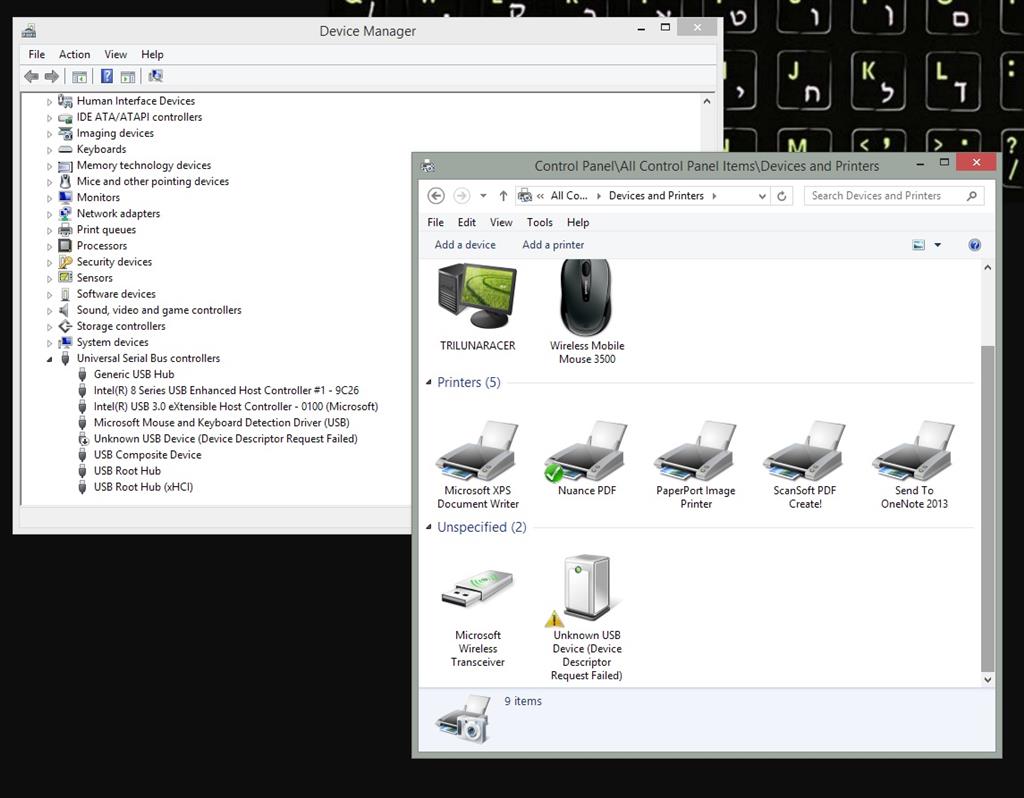Select Unknown USB Device in Device Manager tree
Viewport: 1024px width, 798px height.
click(x=225, y=439)
